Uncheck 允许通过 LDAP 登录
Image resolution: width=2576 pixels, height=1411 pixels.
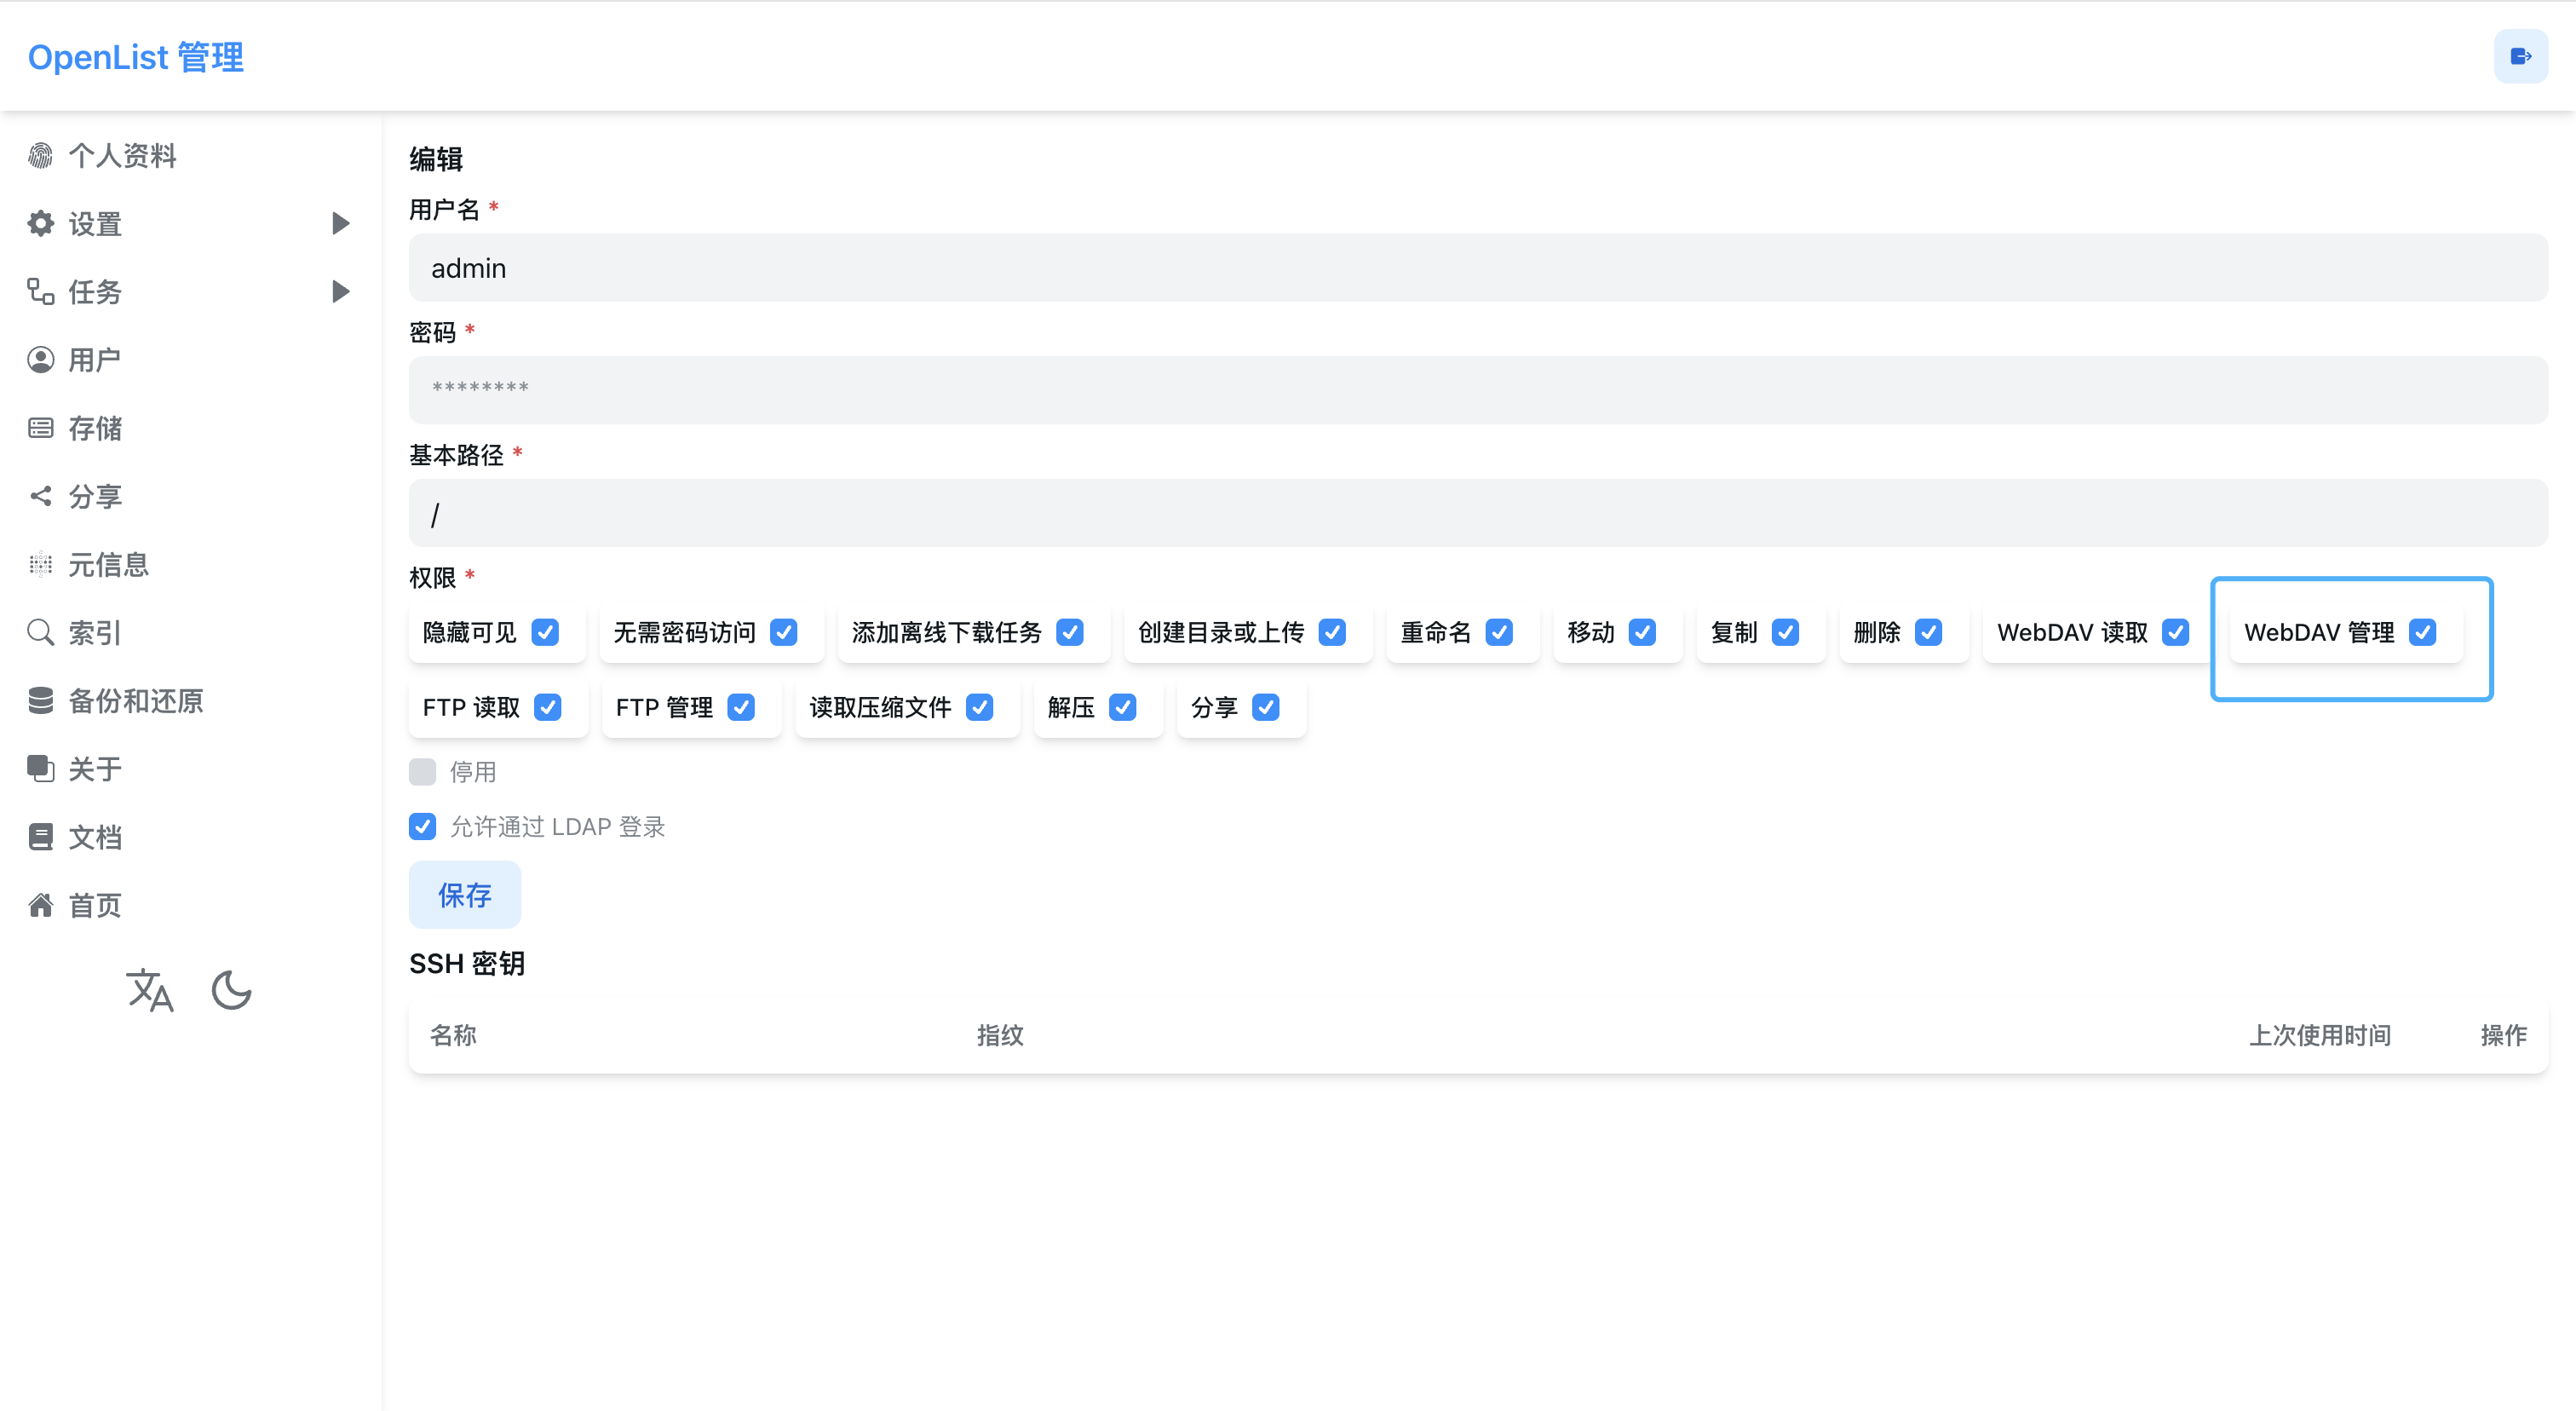point(422,826)
